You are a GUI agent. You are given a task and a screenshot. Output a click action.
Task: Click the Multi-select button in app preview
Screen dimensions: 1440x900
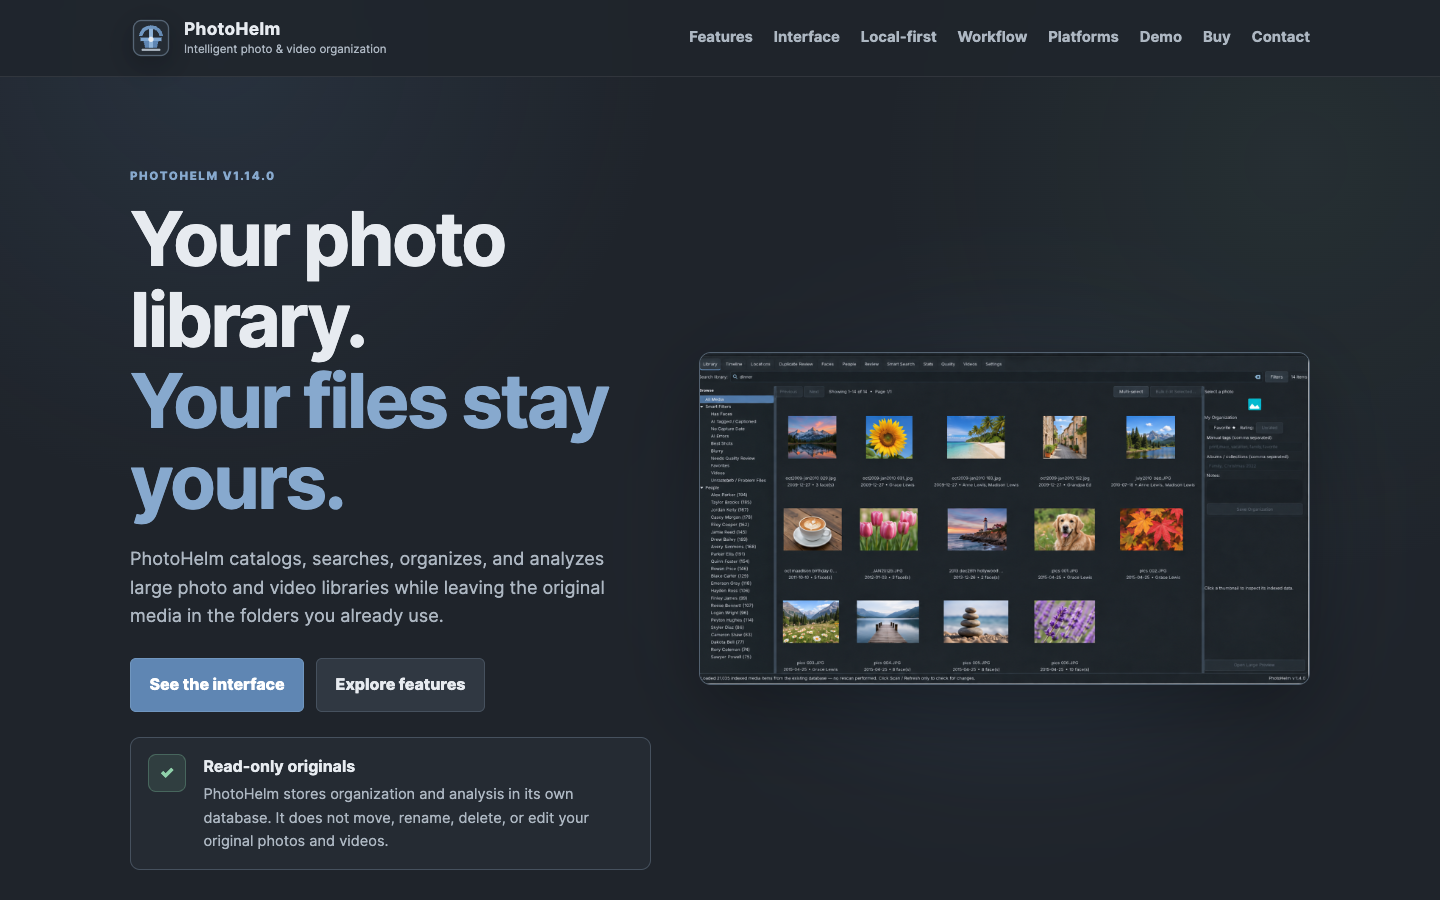pyautogui.click(x=1131, y=392)
